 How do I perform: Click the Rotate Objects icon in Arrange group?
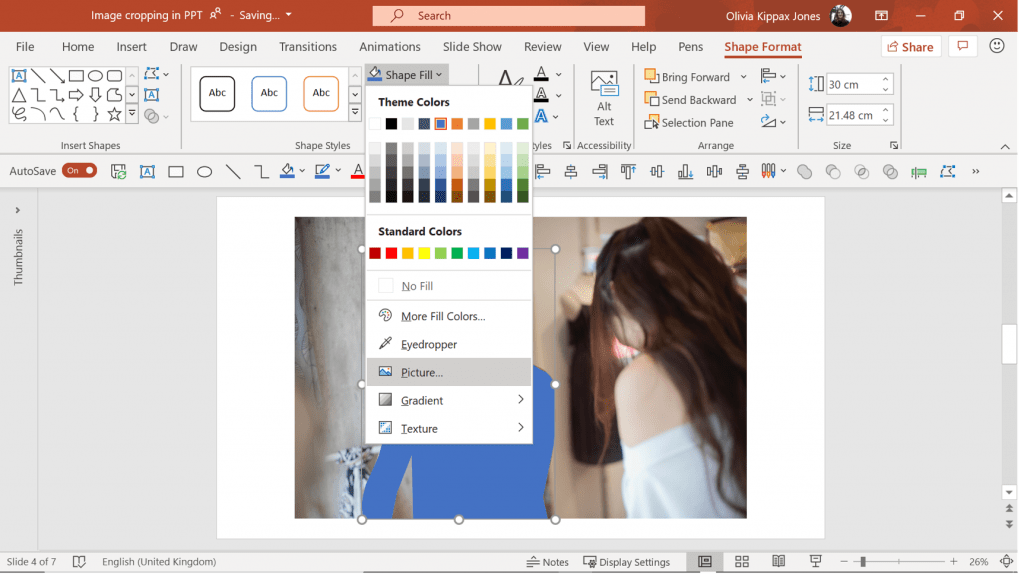click(768, 119)
